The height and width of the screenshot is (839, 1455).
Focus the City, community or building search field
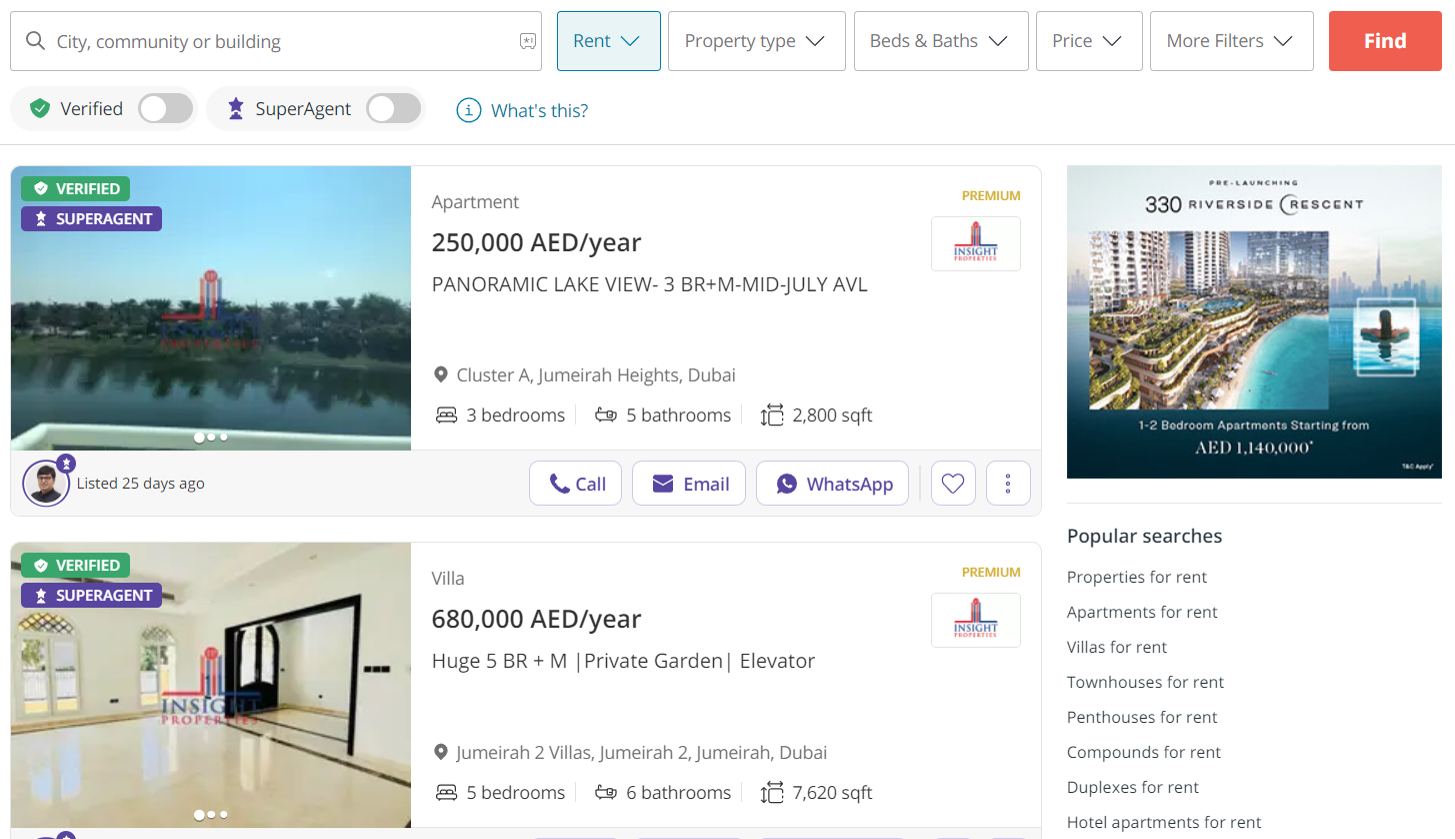pyautogui.click(x=276, y=41)
